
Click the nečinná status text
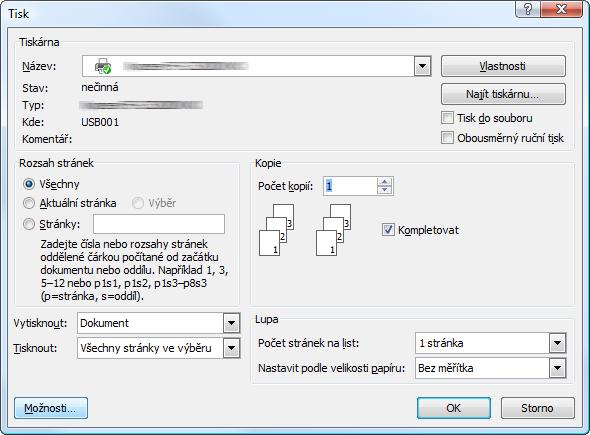tap(100, 87)
